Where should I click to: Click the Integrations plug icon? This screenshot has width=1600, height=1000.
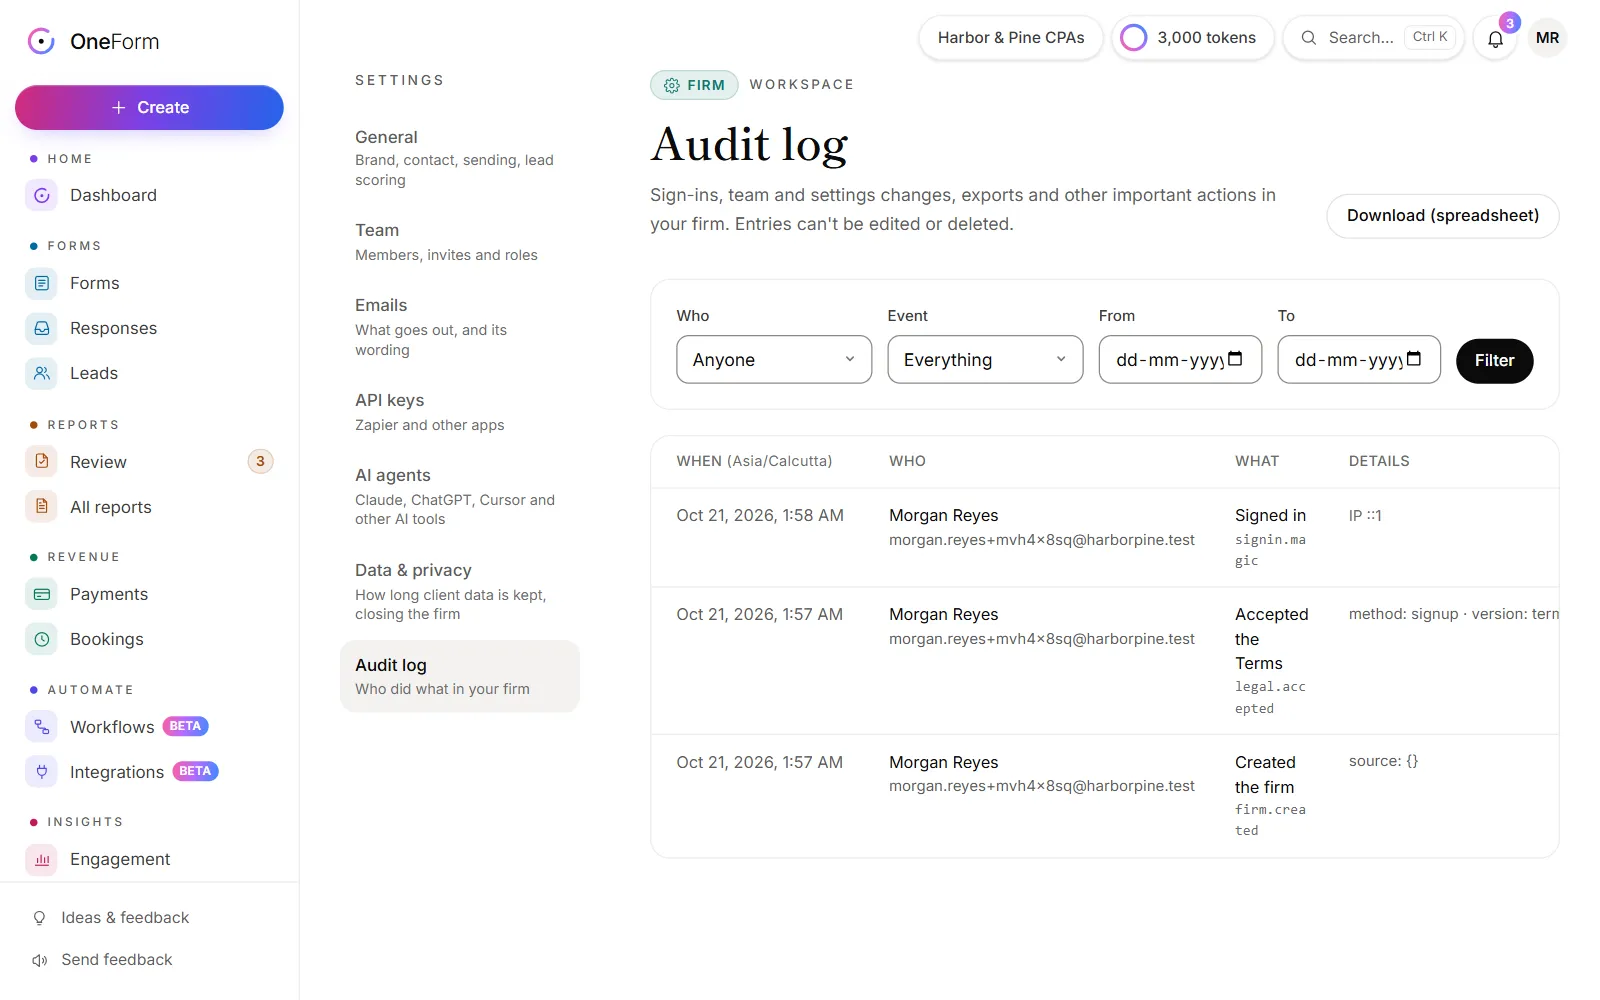pyautogui.click(x=42, y=772)
